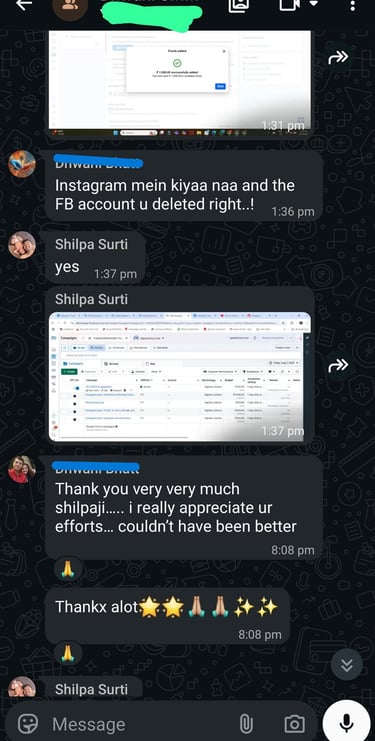The height and width of the screenshot is (741, 375).
Task: Open the attachment paperclip menu
Action: (x=246, y=724)
